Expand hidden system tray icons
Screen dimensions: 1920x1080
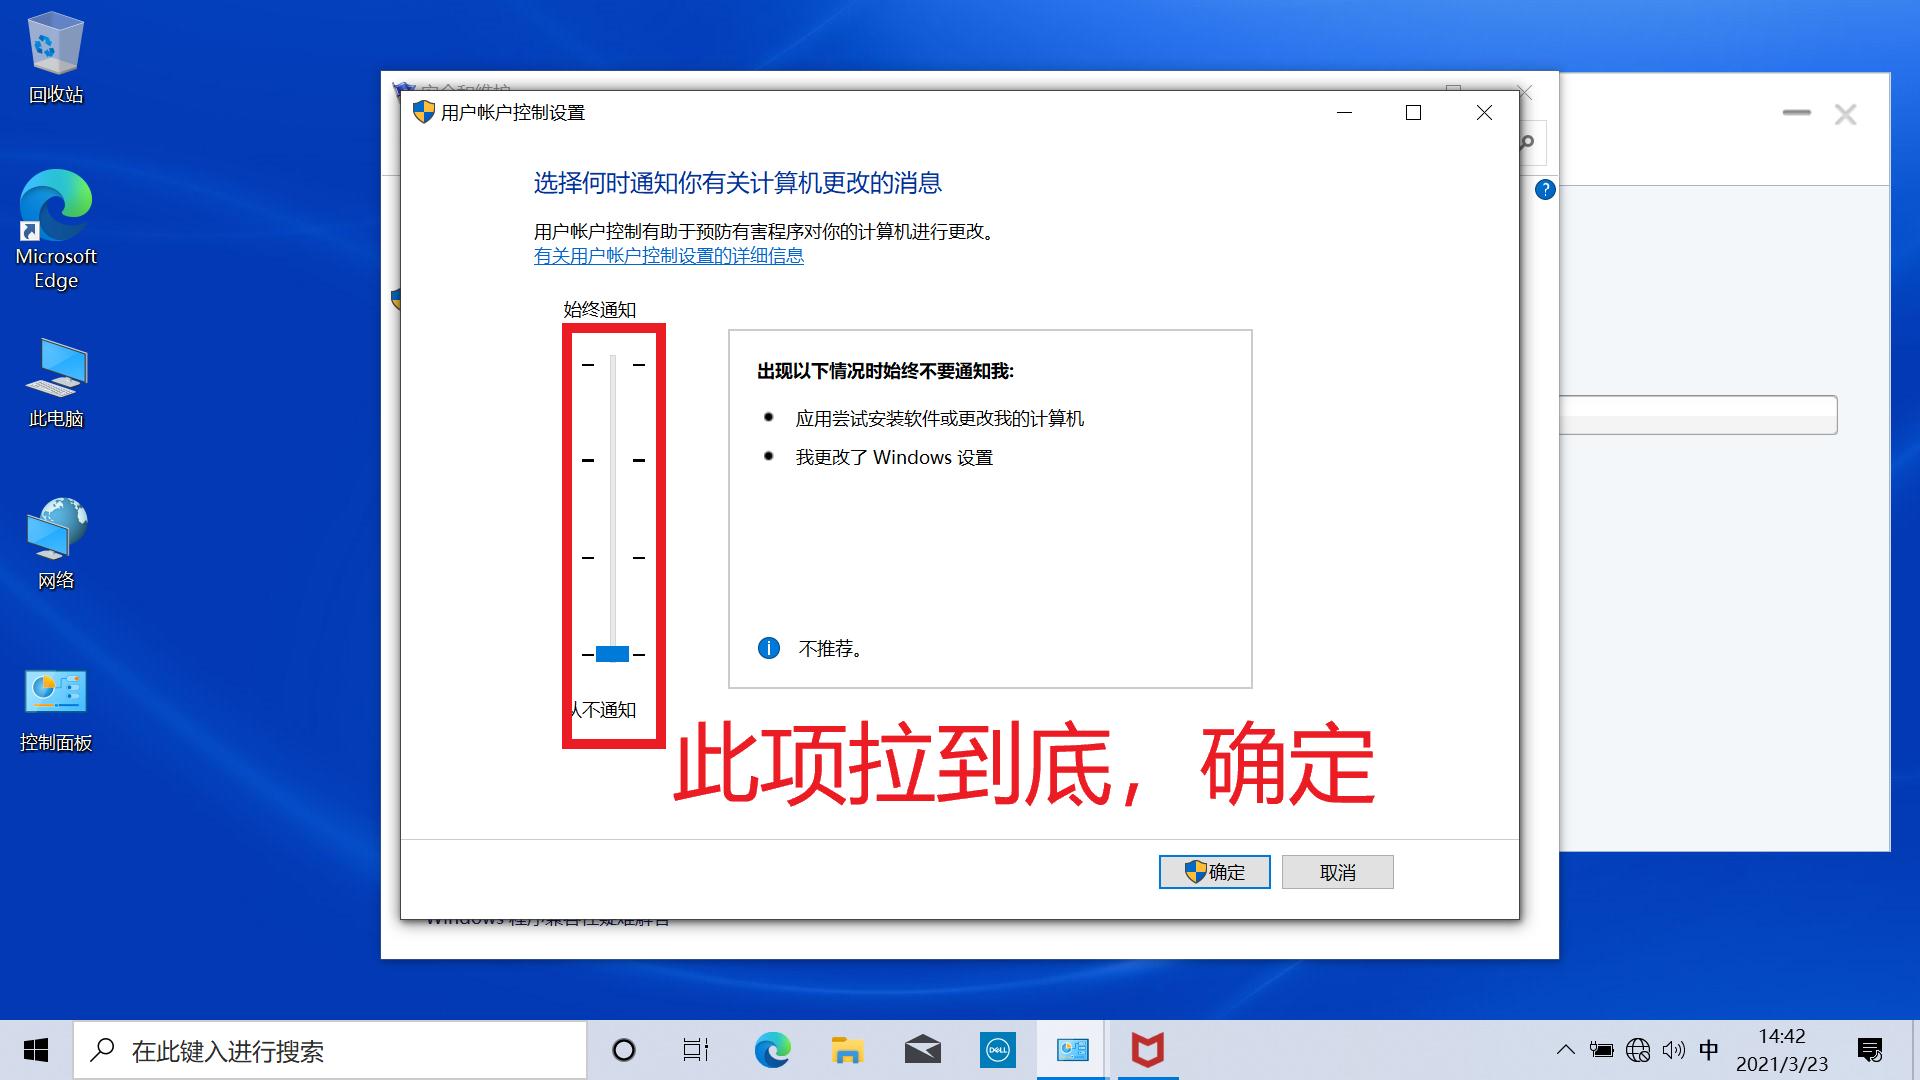click(x=1567, y=1050)
